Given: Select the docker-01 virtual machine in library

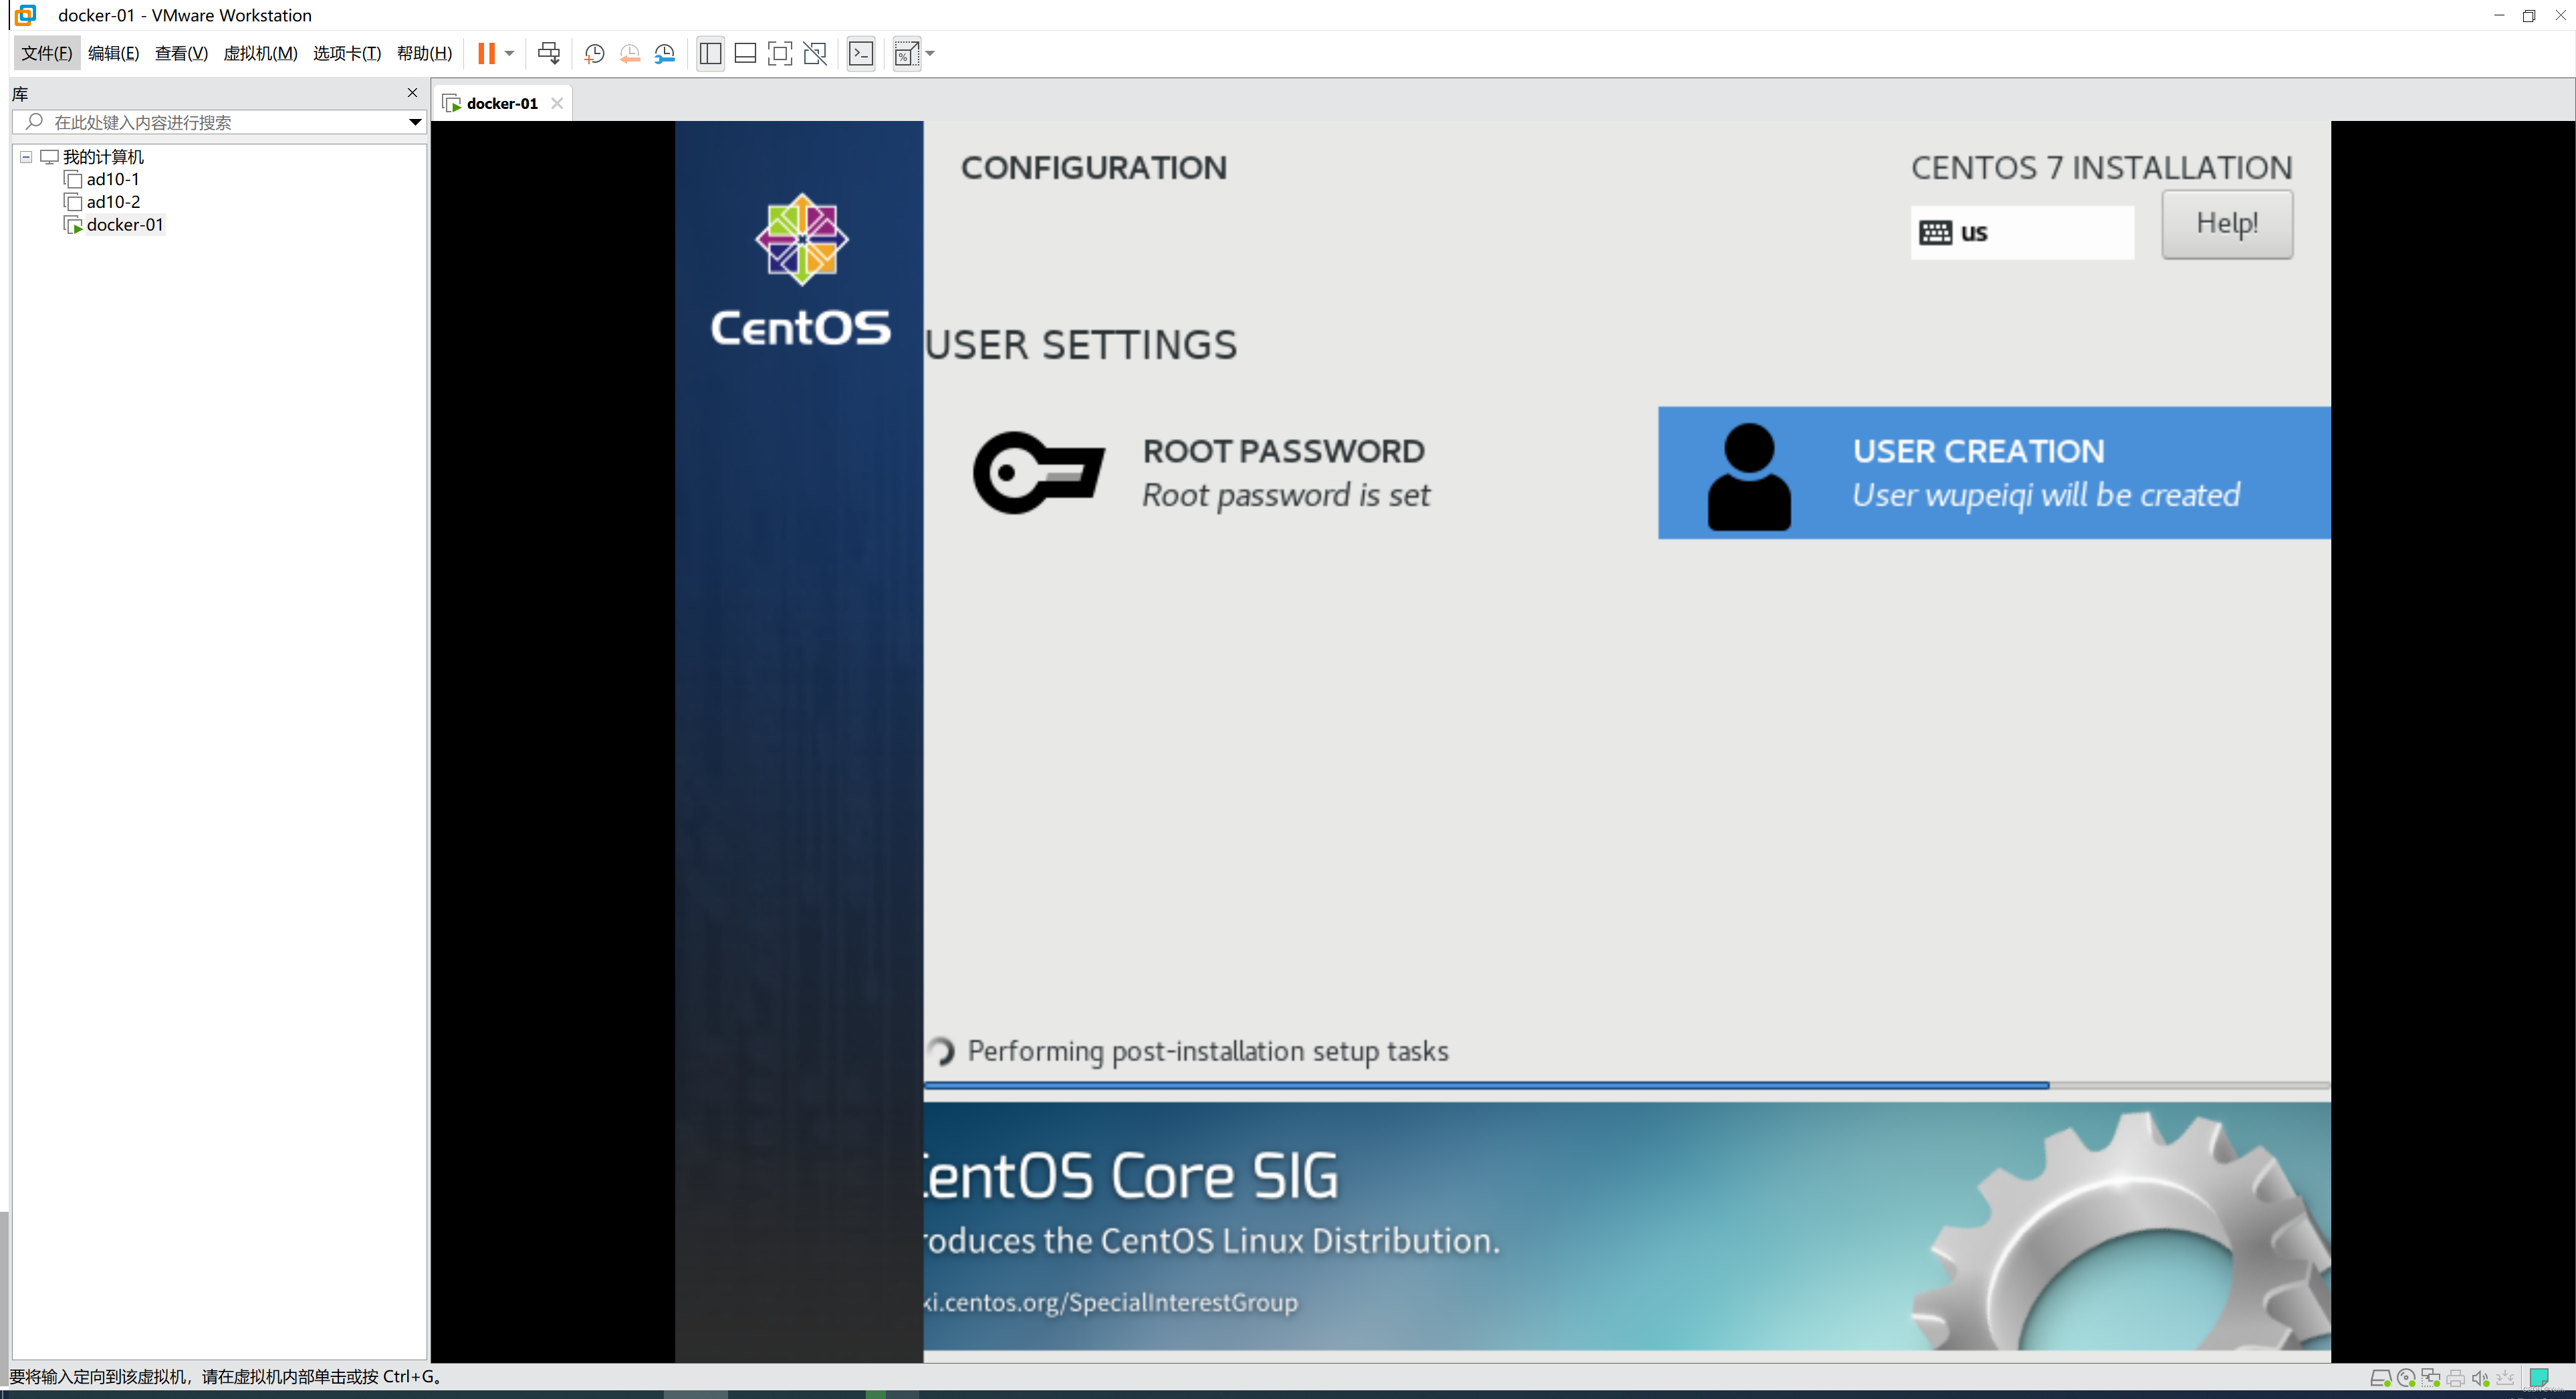Looking at the screenshot, I should coord(124,225).
